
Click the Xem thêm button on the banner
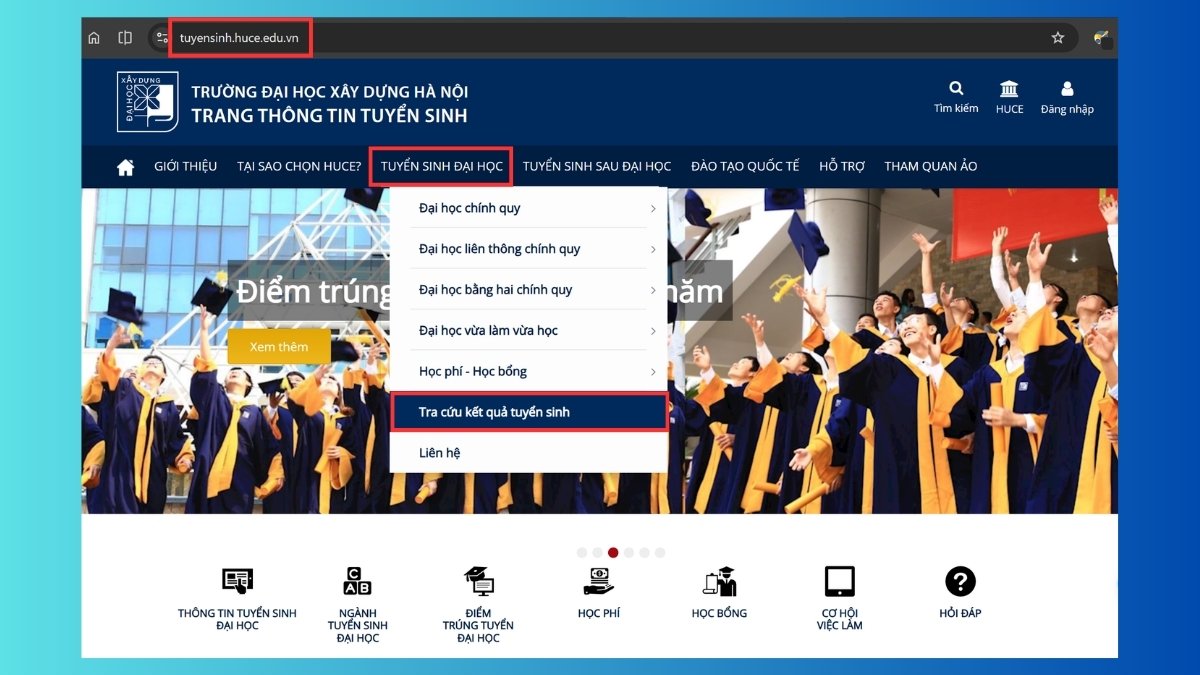click(x=279, y=347)
